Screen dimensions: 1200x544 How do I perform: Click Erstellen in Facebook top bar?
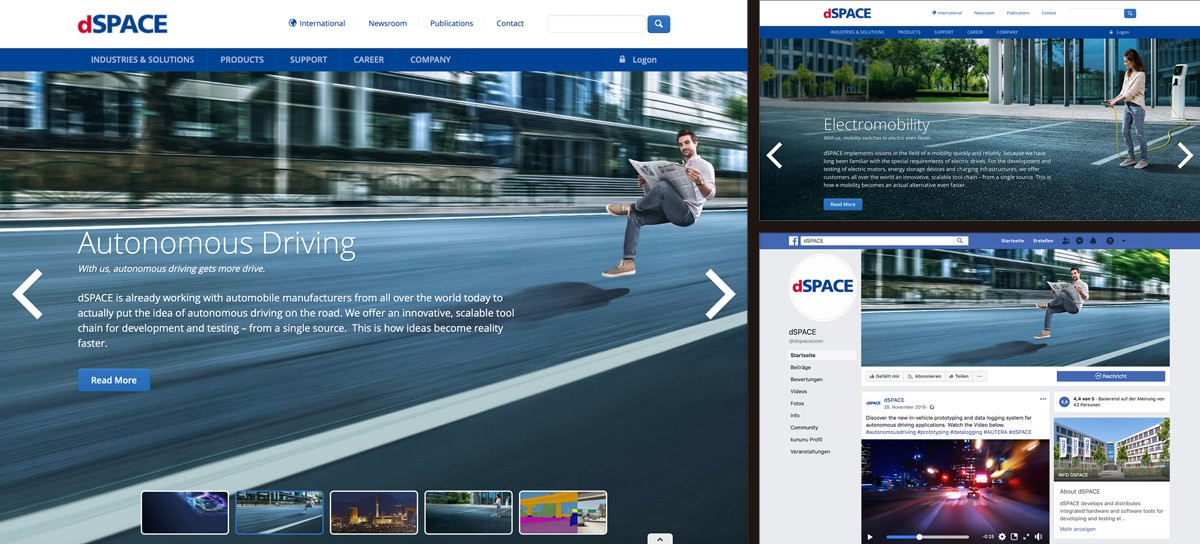pyautogui.click(x=1043, y=241)
